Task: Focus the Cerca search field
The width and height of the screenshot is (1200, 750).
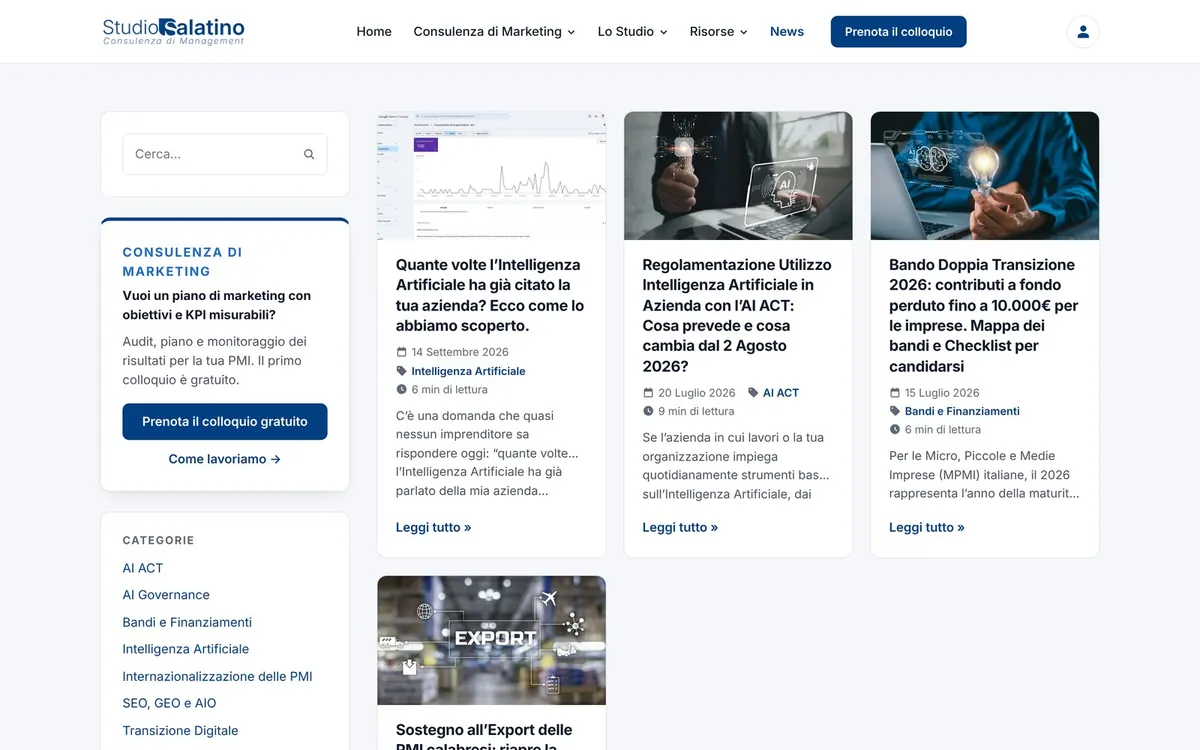Action: [225, 154]
